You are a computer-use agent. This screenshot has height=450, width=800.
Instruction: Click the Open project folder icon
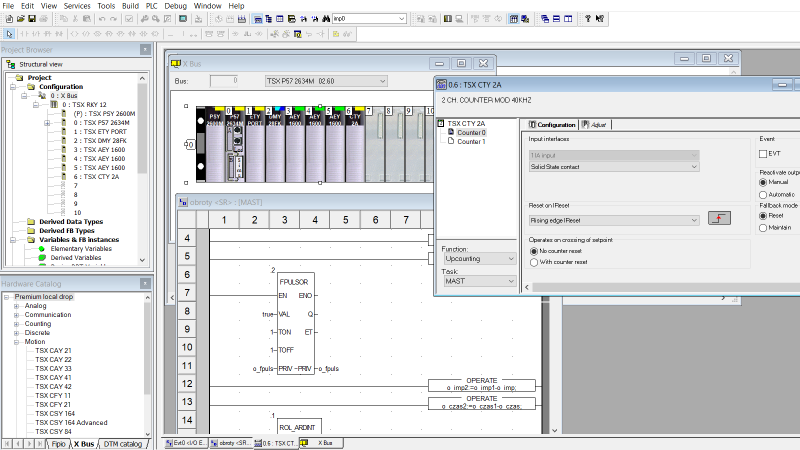click(20, 19)
